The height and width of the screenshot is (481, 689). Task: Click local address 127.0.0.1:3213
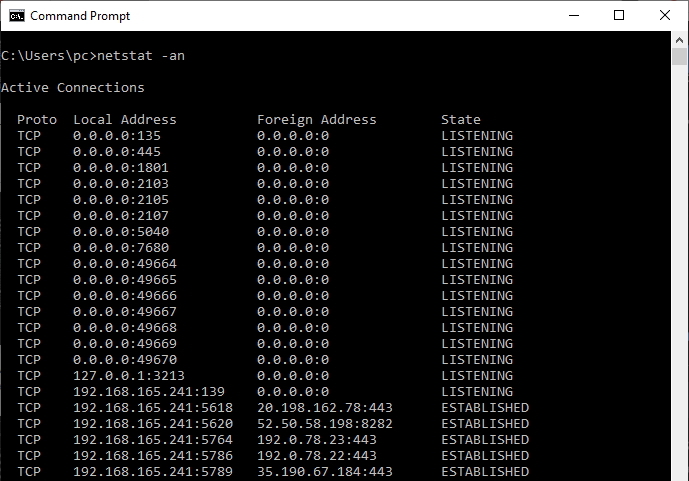tap(129, 376)
